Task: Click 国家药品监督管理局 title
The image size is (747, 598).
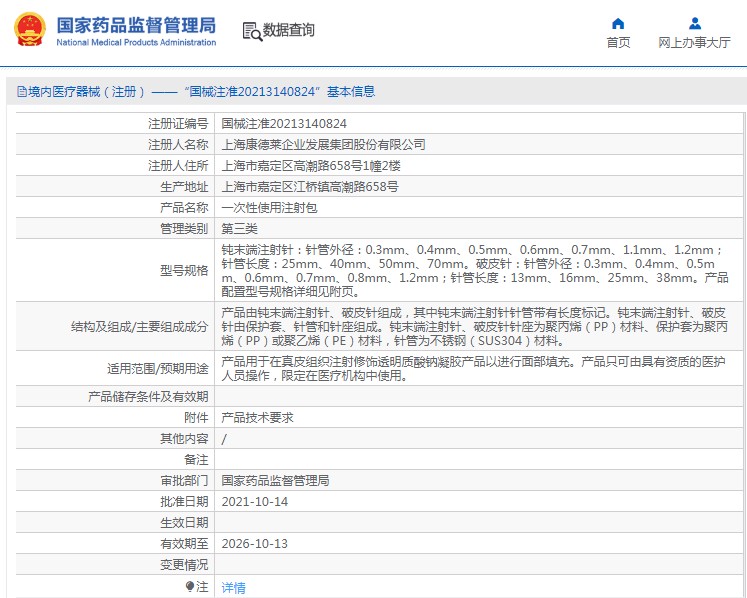Action: click(x=136, y=25)
